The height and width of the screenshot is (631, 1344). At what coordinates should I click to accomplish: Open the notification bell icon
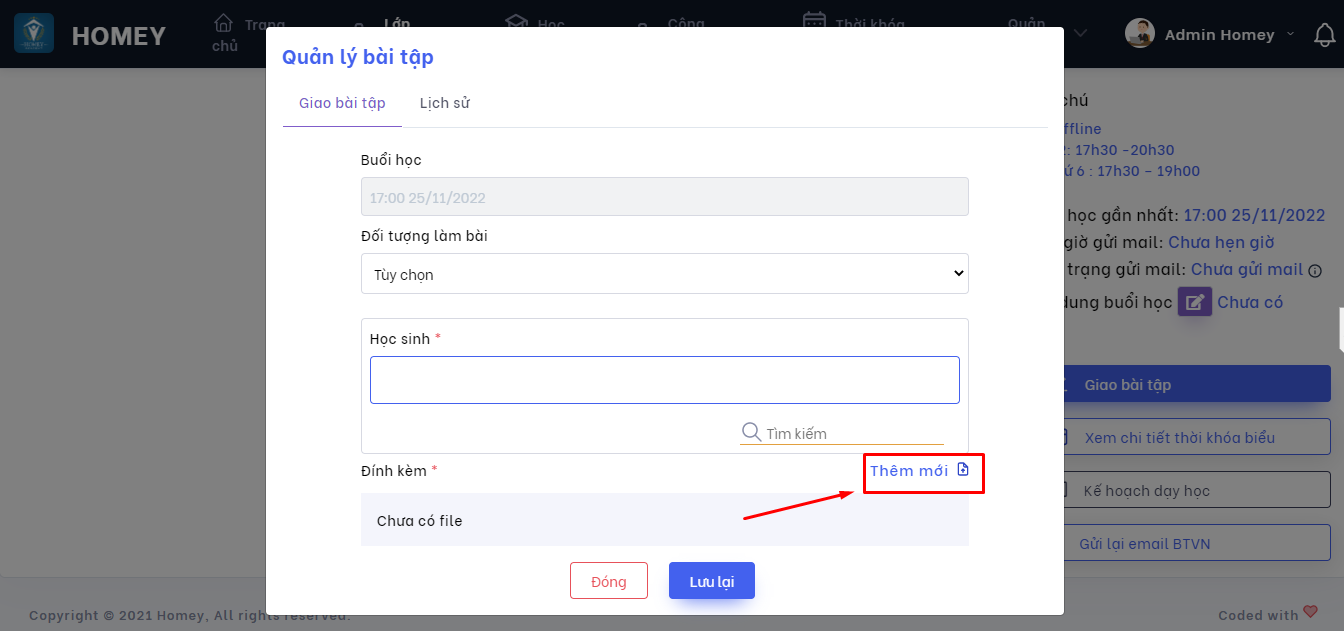pyautogui.click(x=1324, y=35)
